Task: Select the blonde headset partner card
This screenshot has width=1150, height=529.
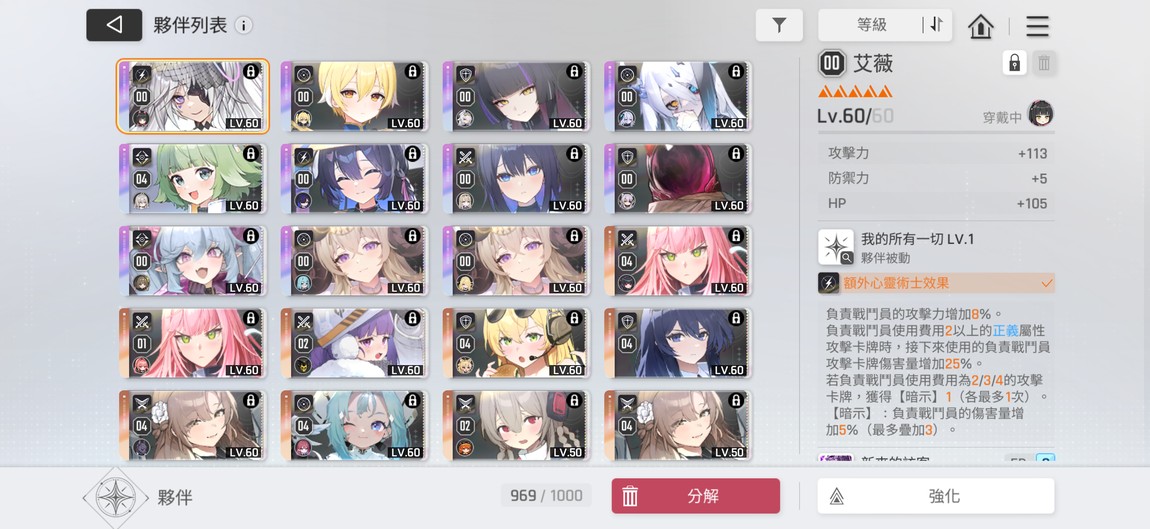Action: [516, 343]
